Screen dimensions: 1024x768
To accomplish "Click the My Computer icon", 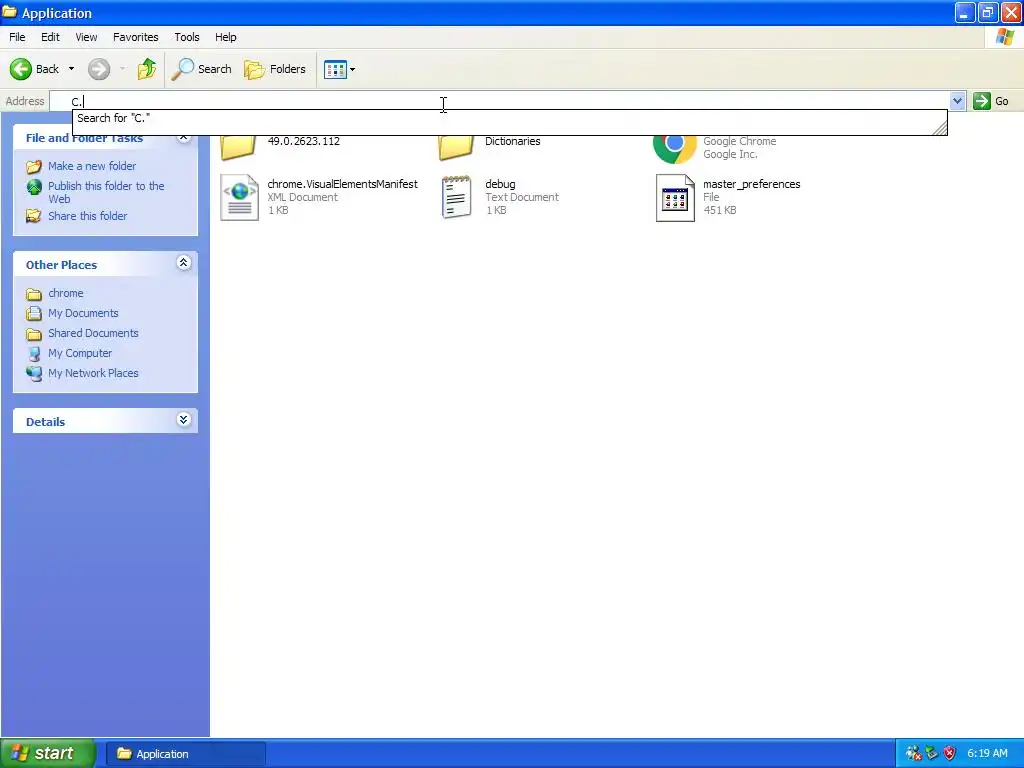I will click(x=34, y=354).
